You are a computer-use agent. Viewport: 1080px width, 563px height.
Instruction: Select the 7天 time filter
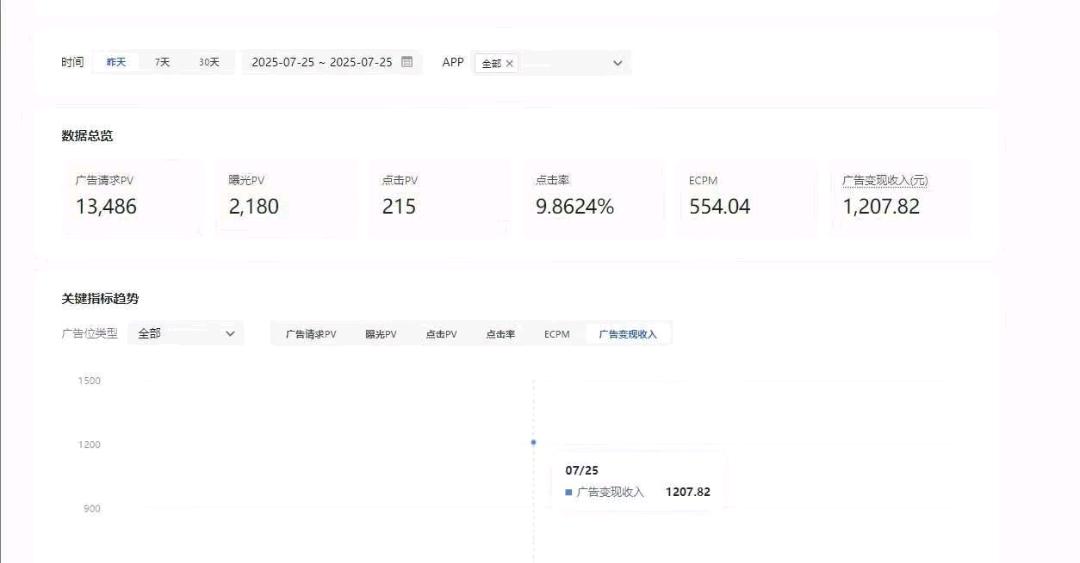pyautogui.click(x=162, y=62)
